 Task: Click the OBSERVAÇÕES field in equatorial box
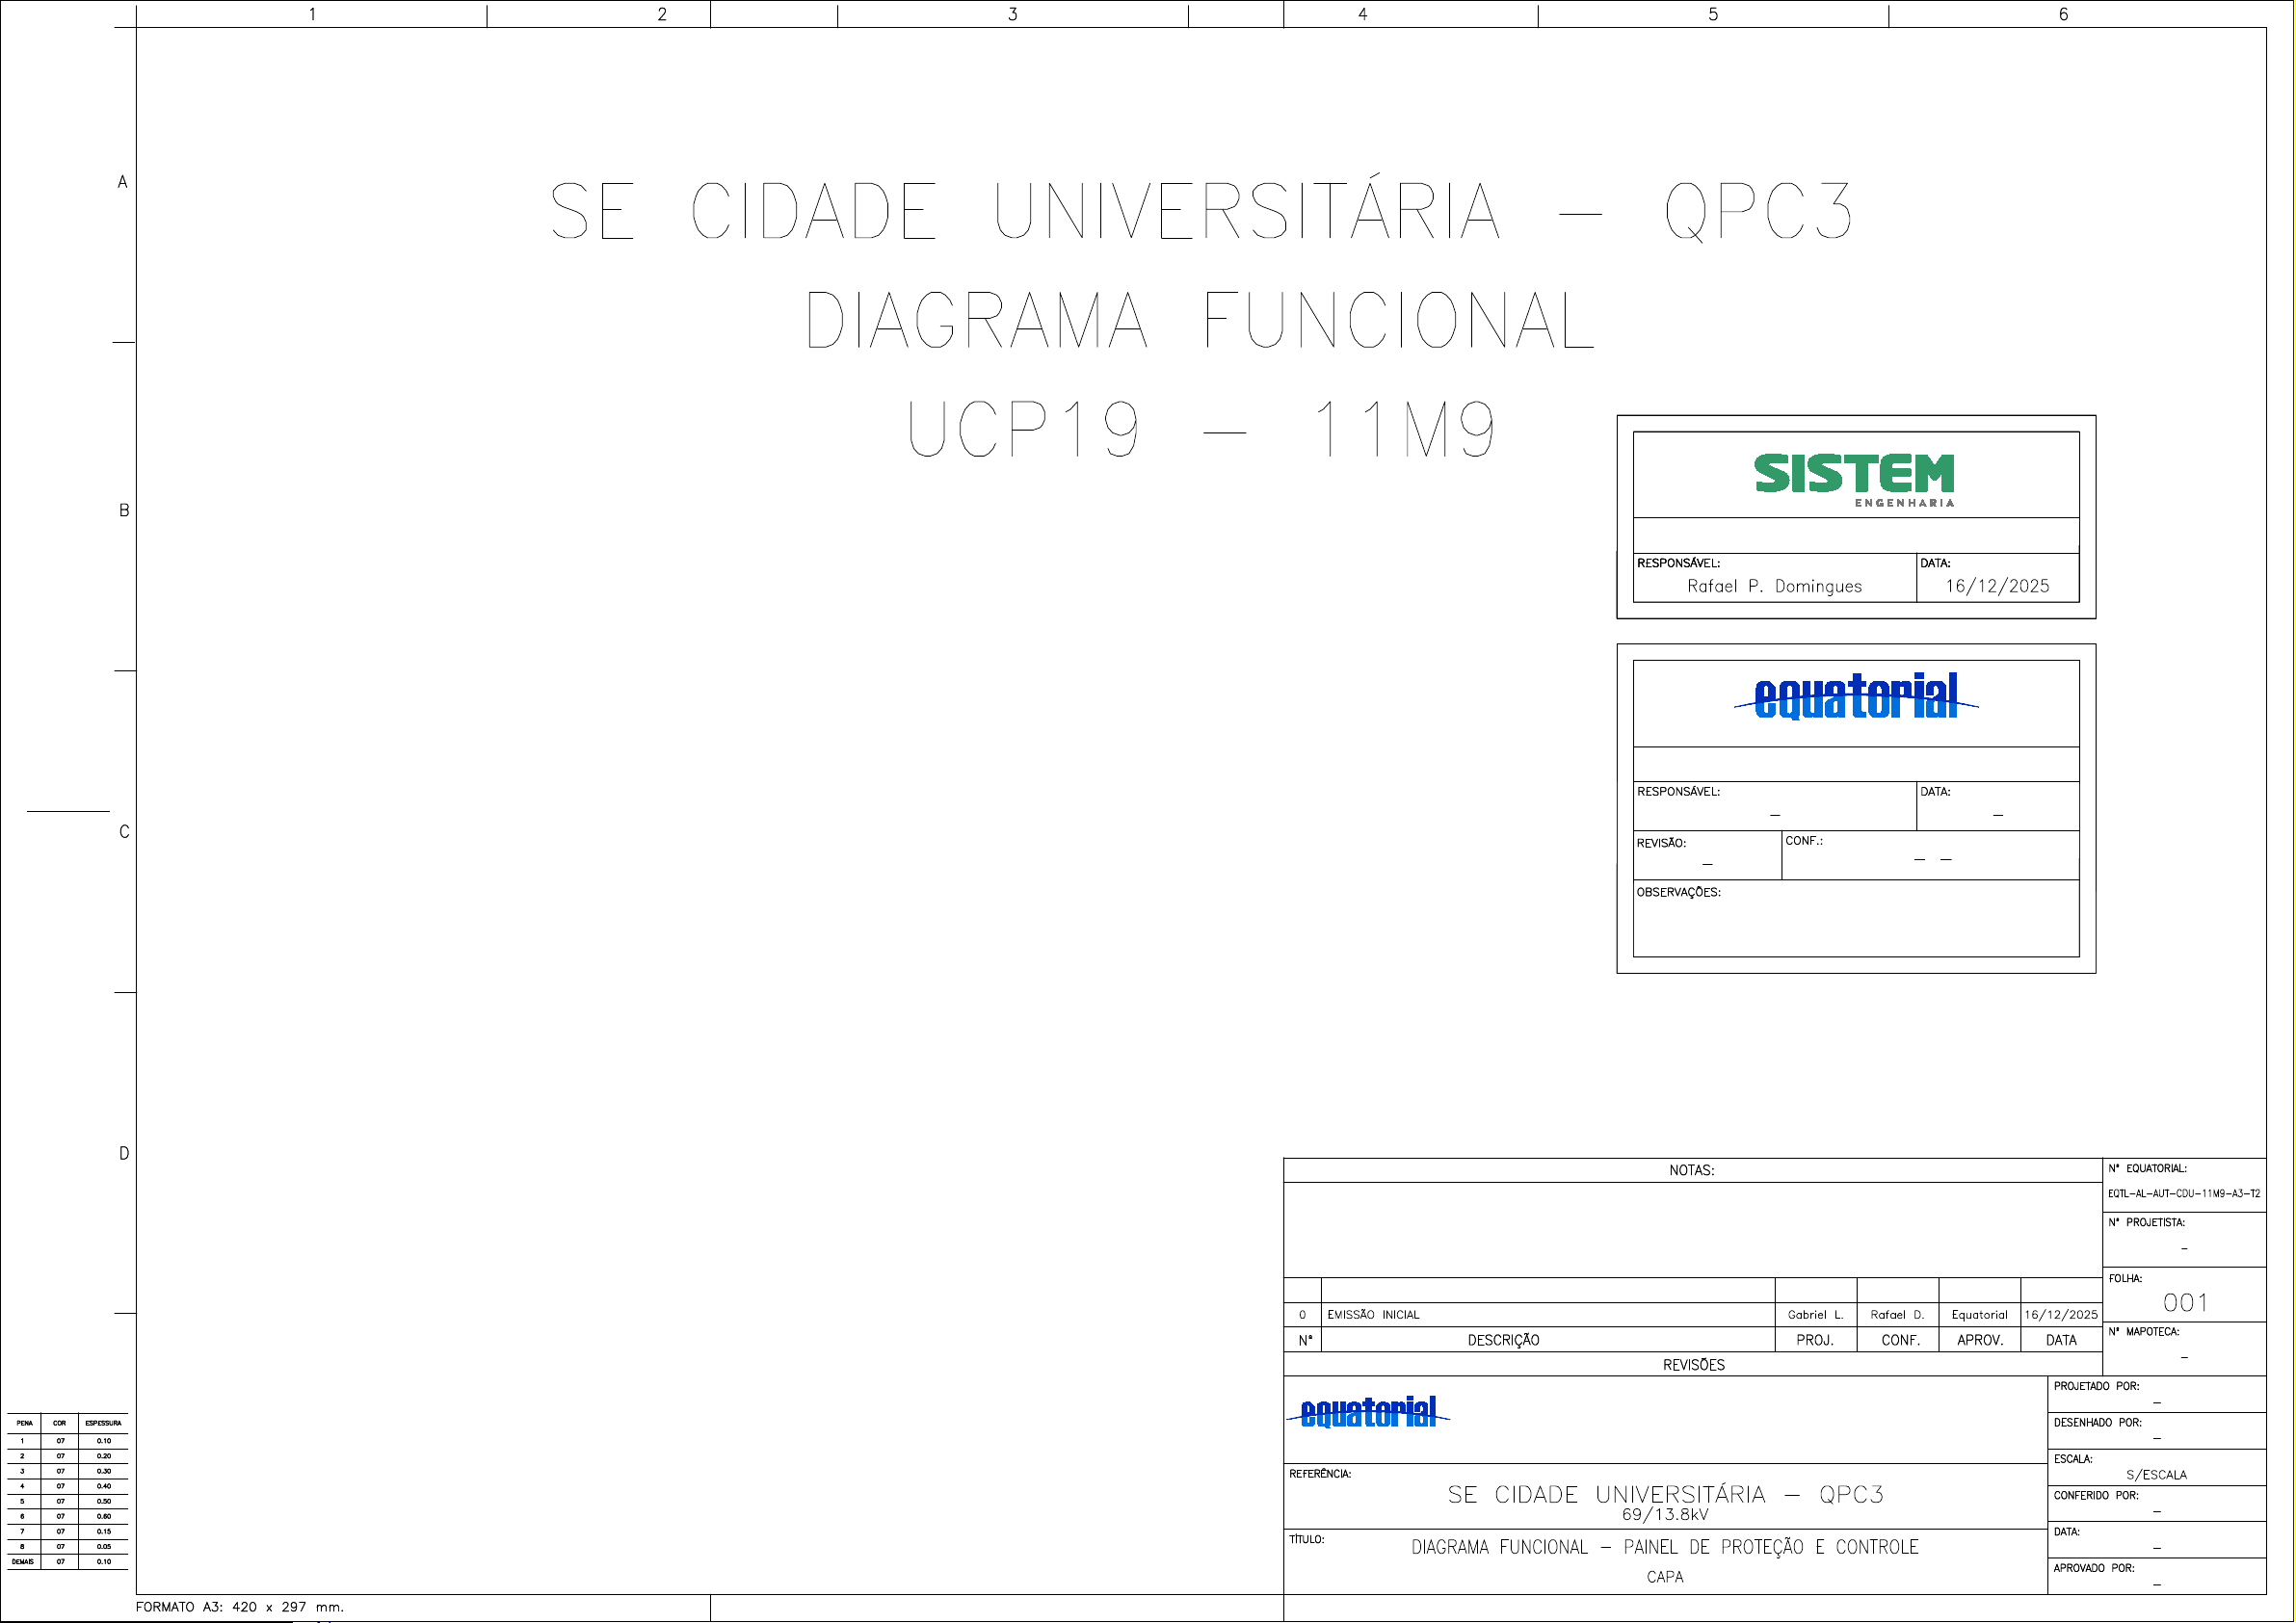[1855, 918]
